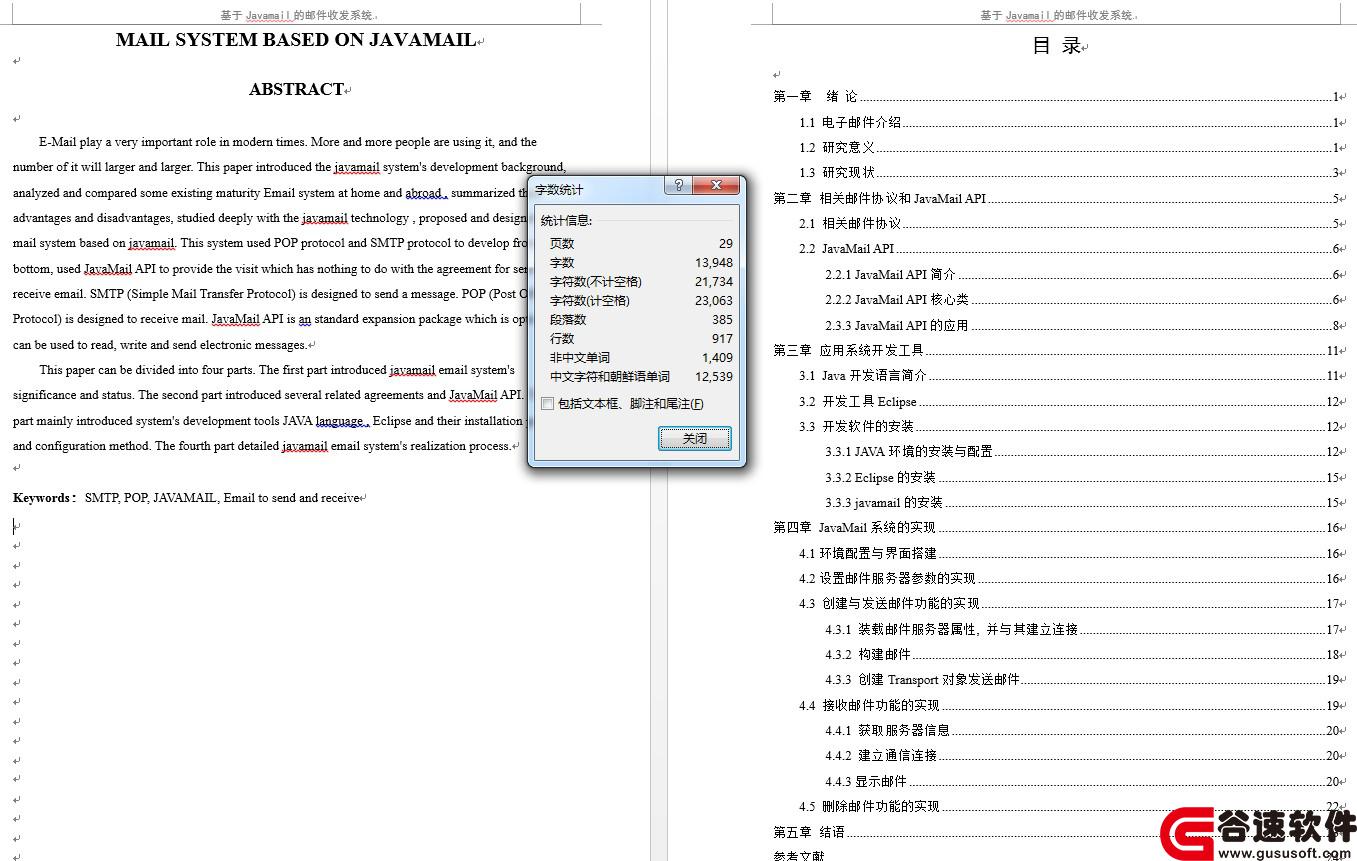Jump to 4.3.2 构建邮件
1357x861 pixels.
point(1082,654)
